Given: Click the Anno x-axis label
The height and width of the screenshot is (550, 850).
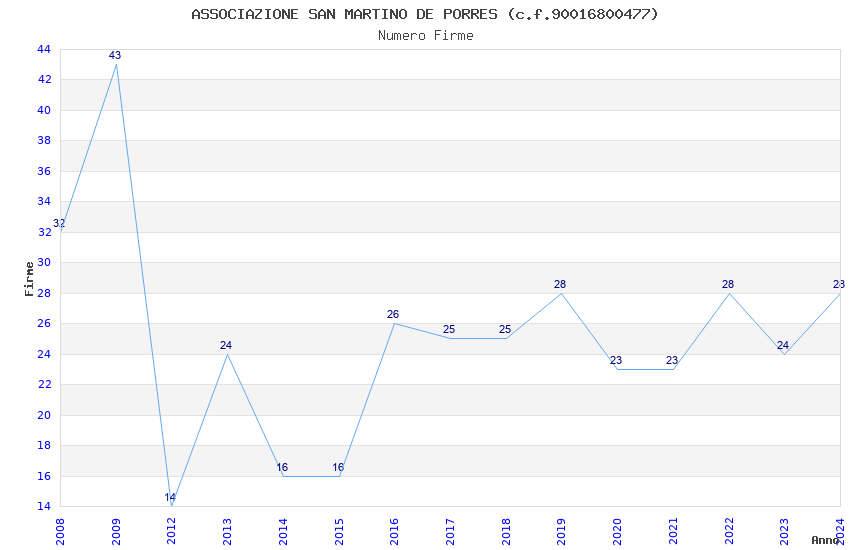Looking at the screenshot, I should (825, 540).
